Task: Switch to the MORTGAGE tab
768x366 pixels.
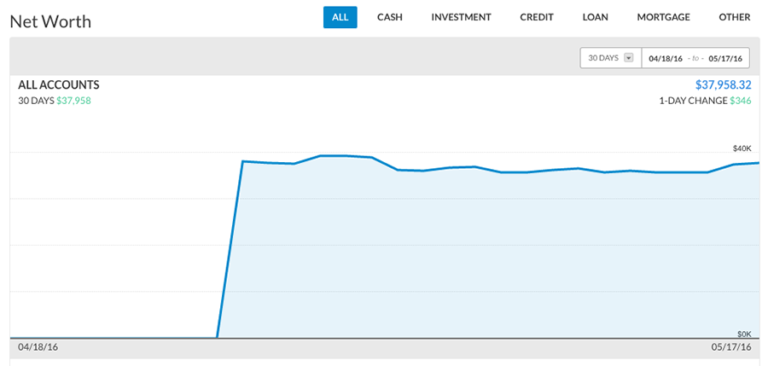Action: point(663,17)
